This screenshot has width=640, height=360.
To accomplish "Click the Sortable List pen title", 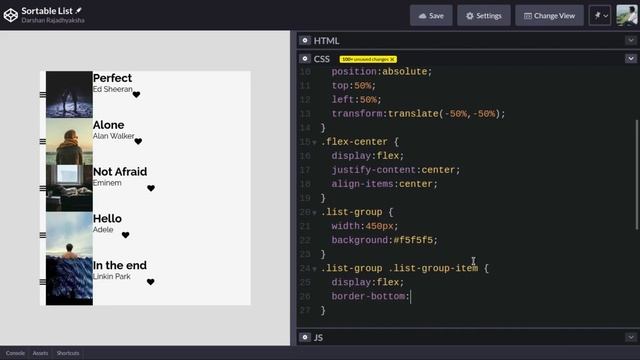I will click(47, 11).
